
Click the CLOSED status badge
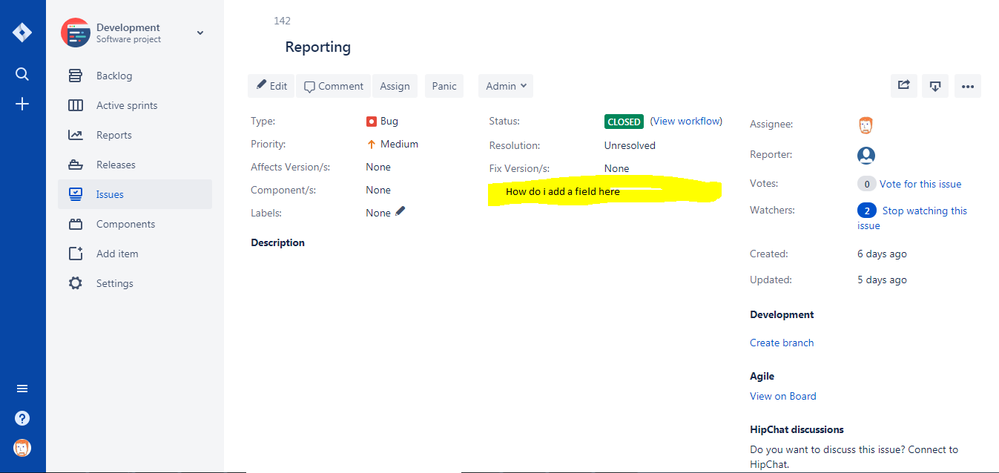tap(624, 122)
